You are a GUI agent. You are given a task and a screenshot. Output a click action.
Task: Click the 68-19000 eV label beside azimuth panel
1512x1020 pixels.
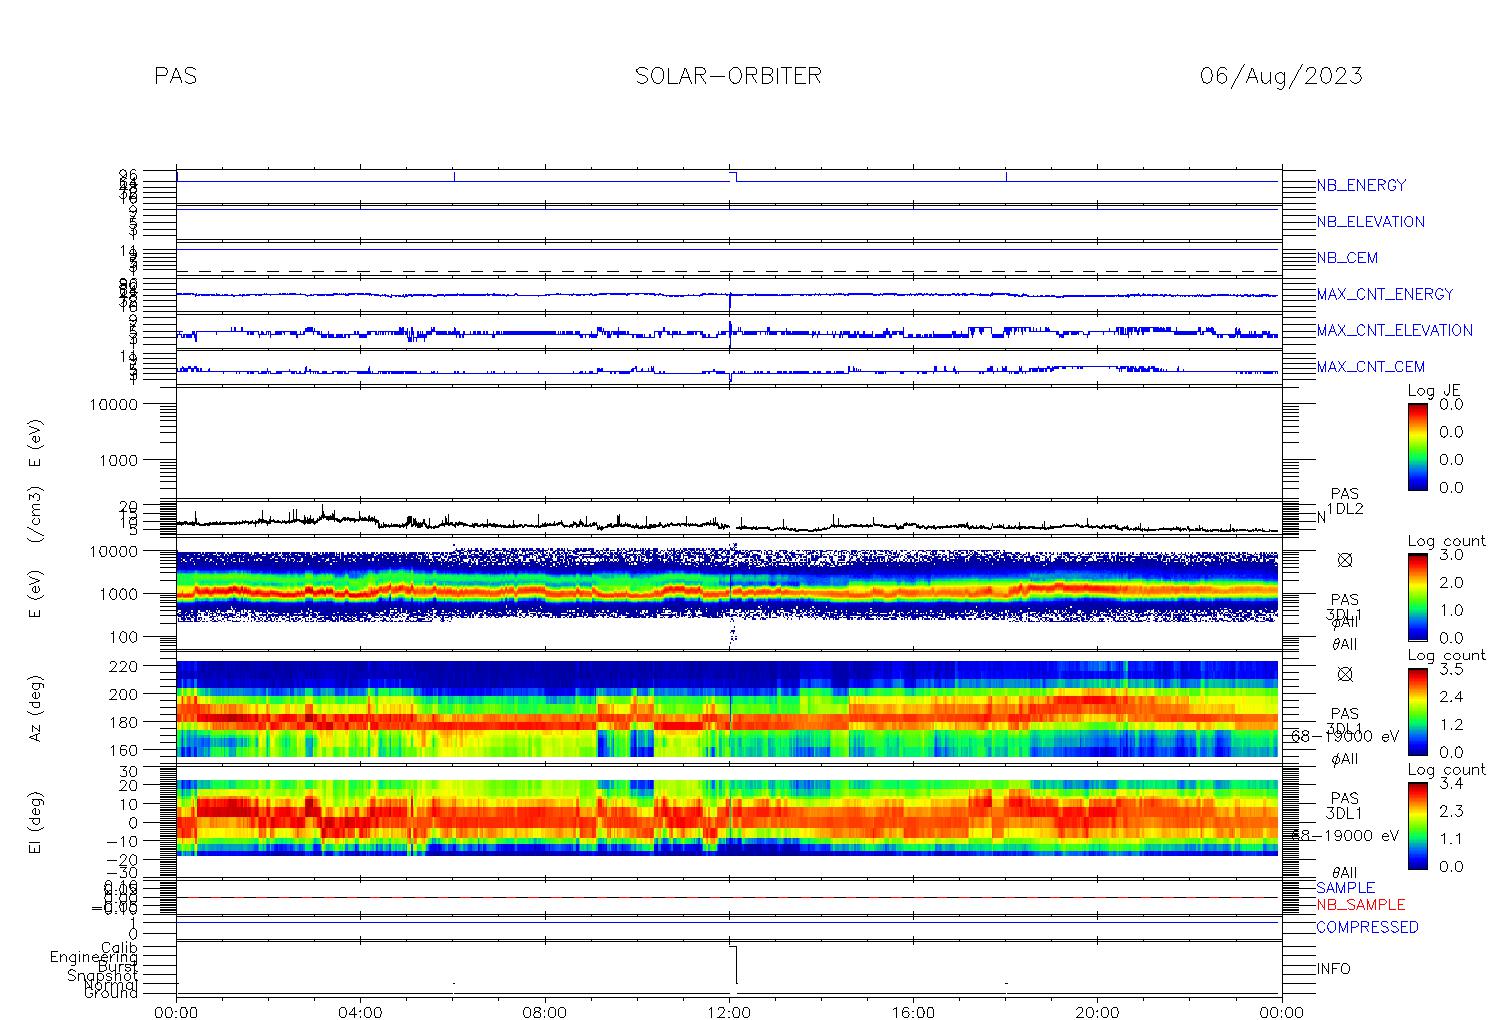[x=1344, y=736]
